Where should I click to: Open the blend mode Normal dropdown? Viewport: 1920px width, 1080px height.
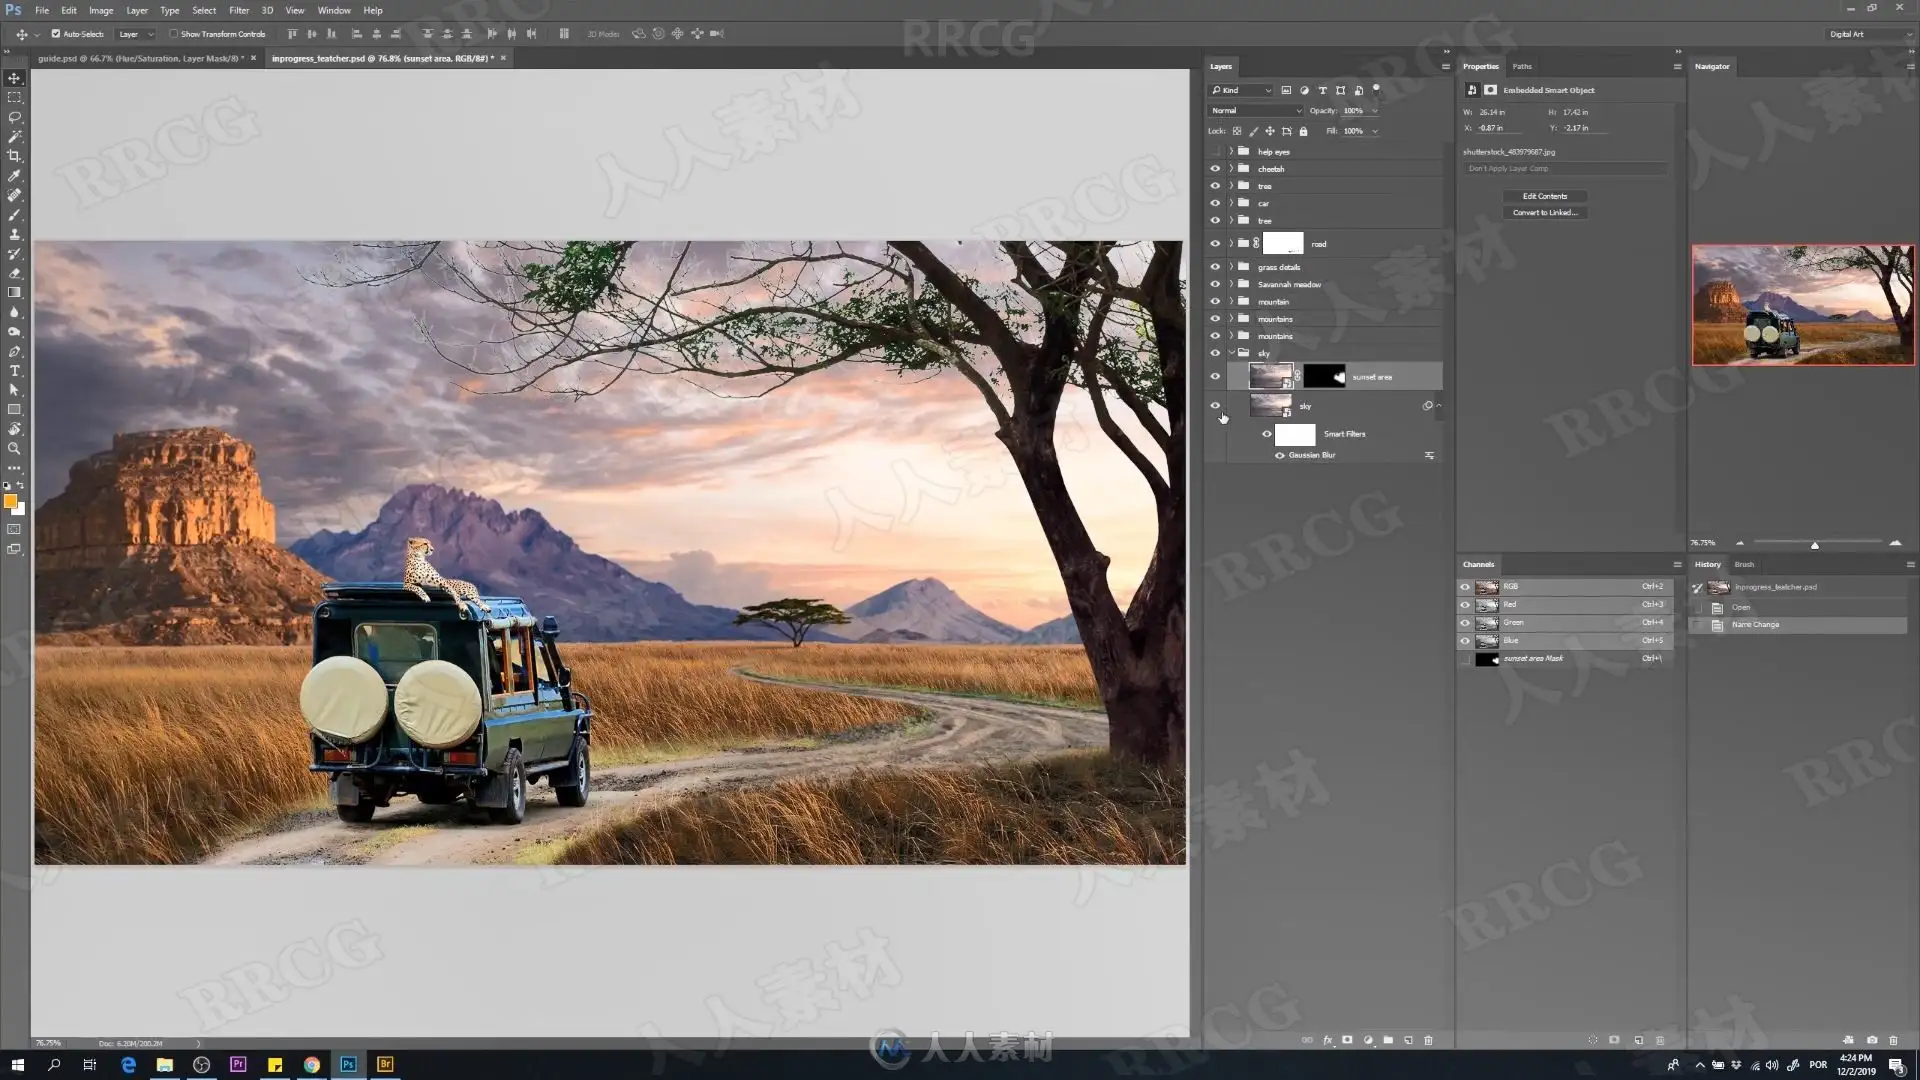1255,111
